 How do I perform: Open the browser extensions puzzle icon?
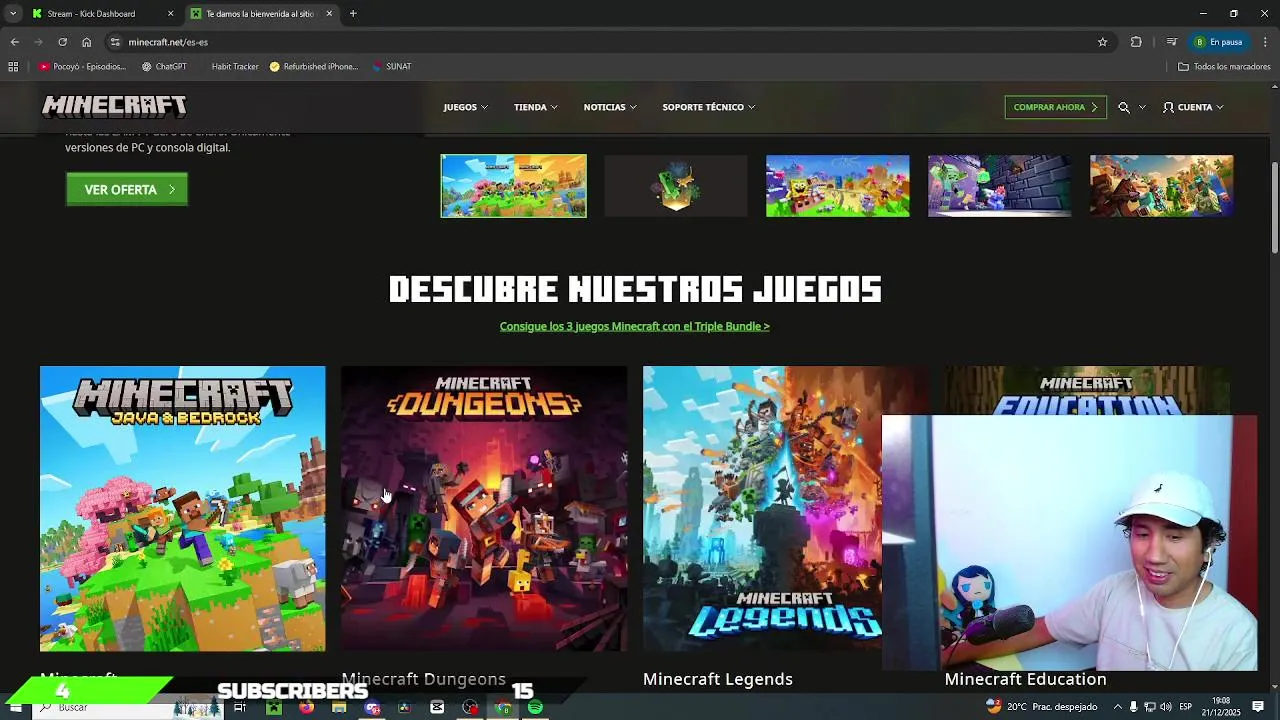(x=1136, y=42)
